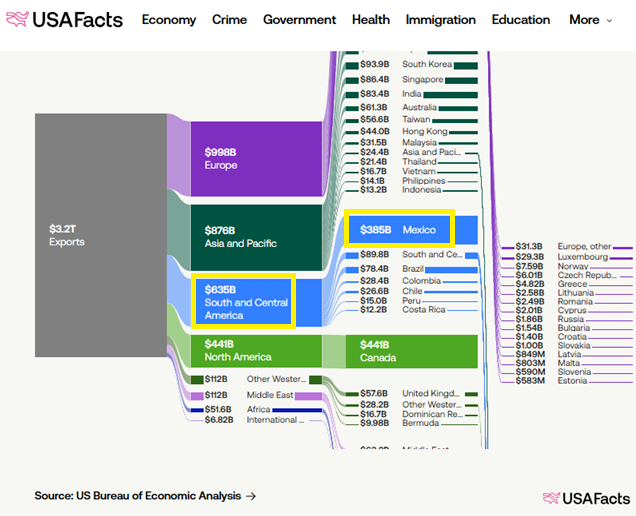Click the Malaysia $31.5B label
This screenshot has height=516, width=636.
[x=398, y=143]
